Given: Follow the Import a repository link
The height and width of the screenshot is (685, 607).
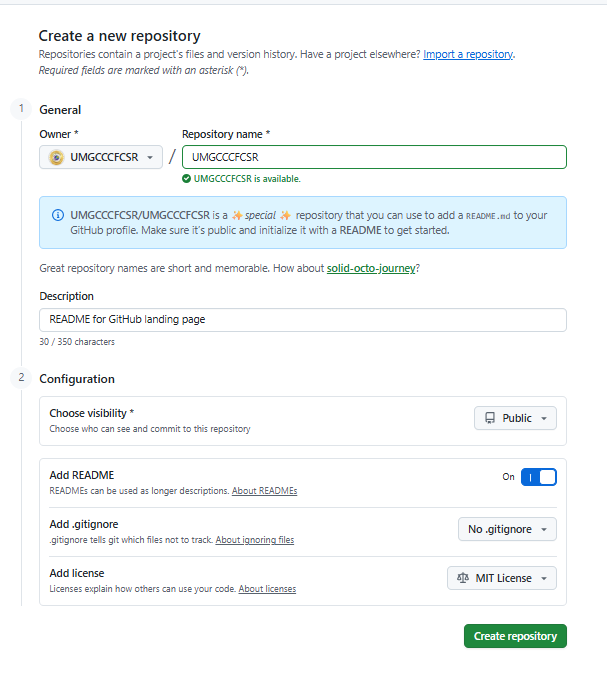Looking at the screenshot, I should (x=468, y=54).
